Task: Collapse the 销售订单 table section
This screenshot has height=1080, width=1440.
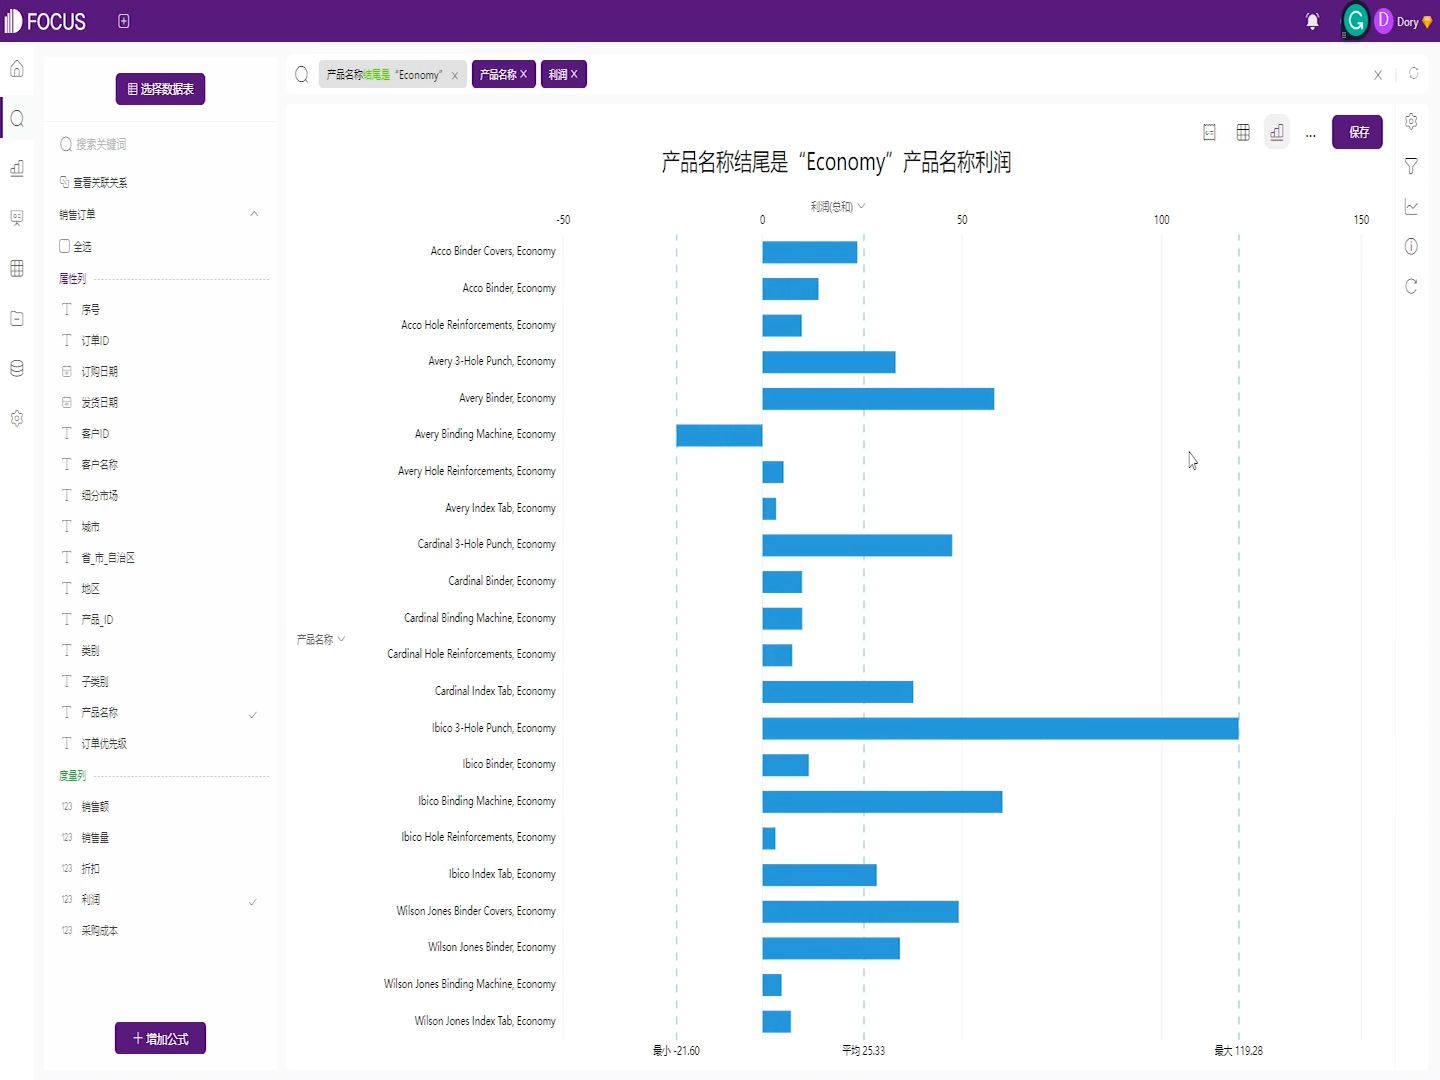Action: [254, 214]
